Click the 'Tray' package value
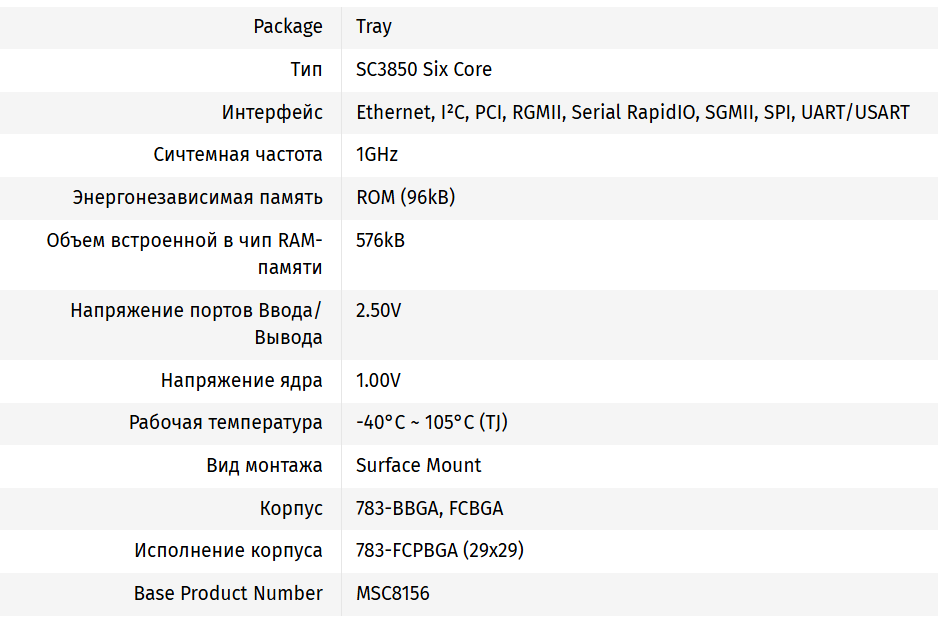Viewport: 938px width, 640px height. [374, 27]
